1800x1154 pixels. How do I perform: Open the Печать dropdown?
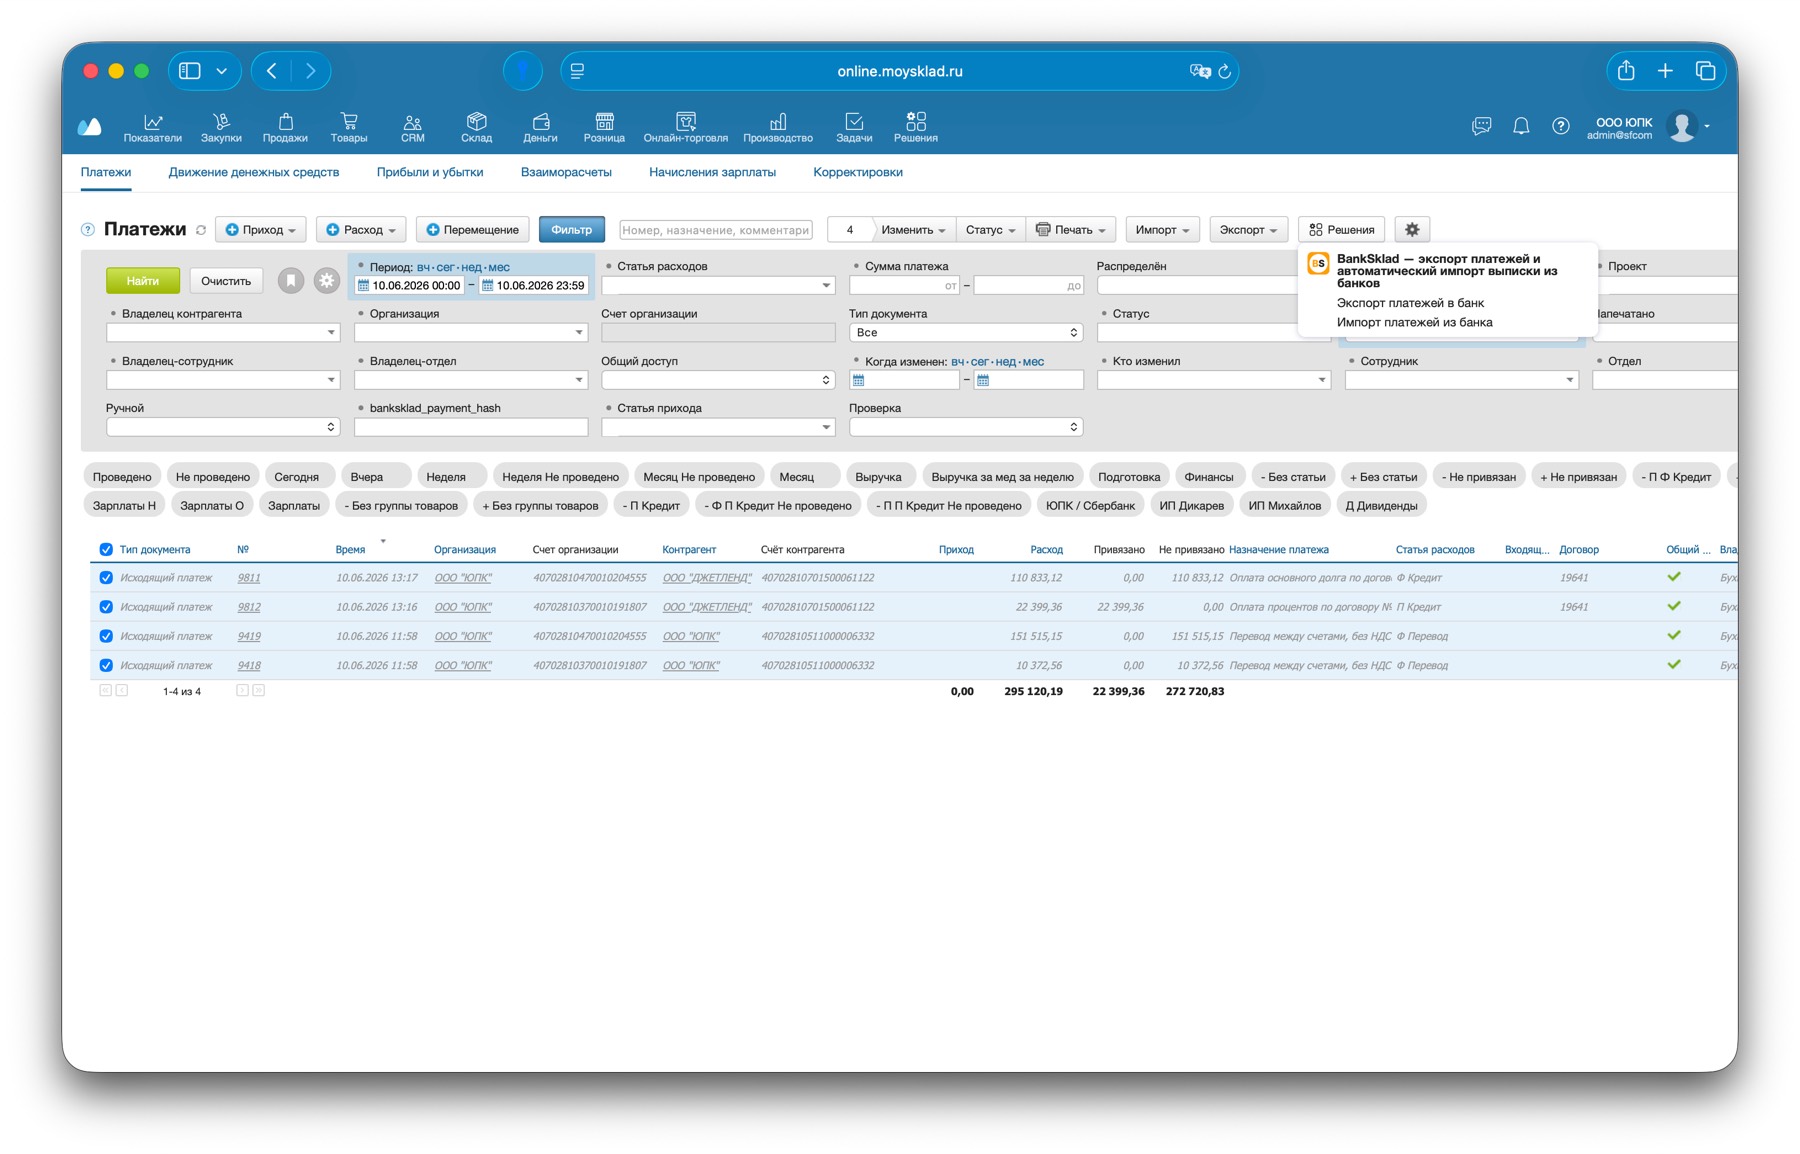tap(1071, 229)
